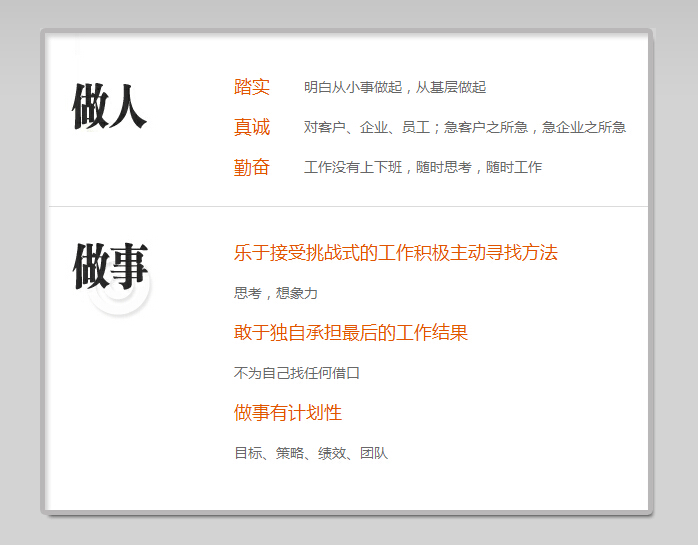698x545 pixels.
Task: Click the text 思考，想象力
Action: pos(276,293)
